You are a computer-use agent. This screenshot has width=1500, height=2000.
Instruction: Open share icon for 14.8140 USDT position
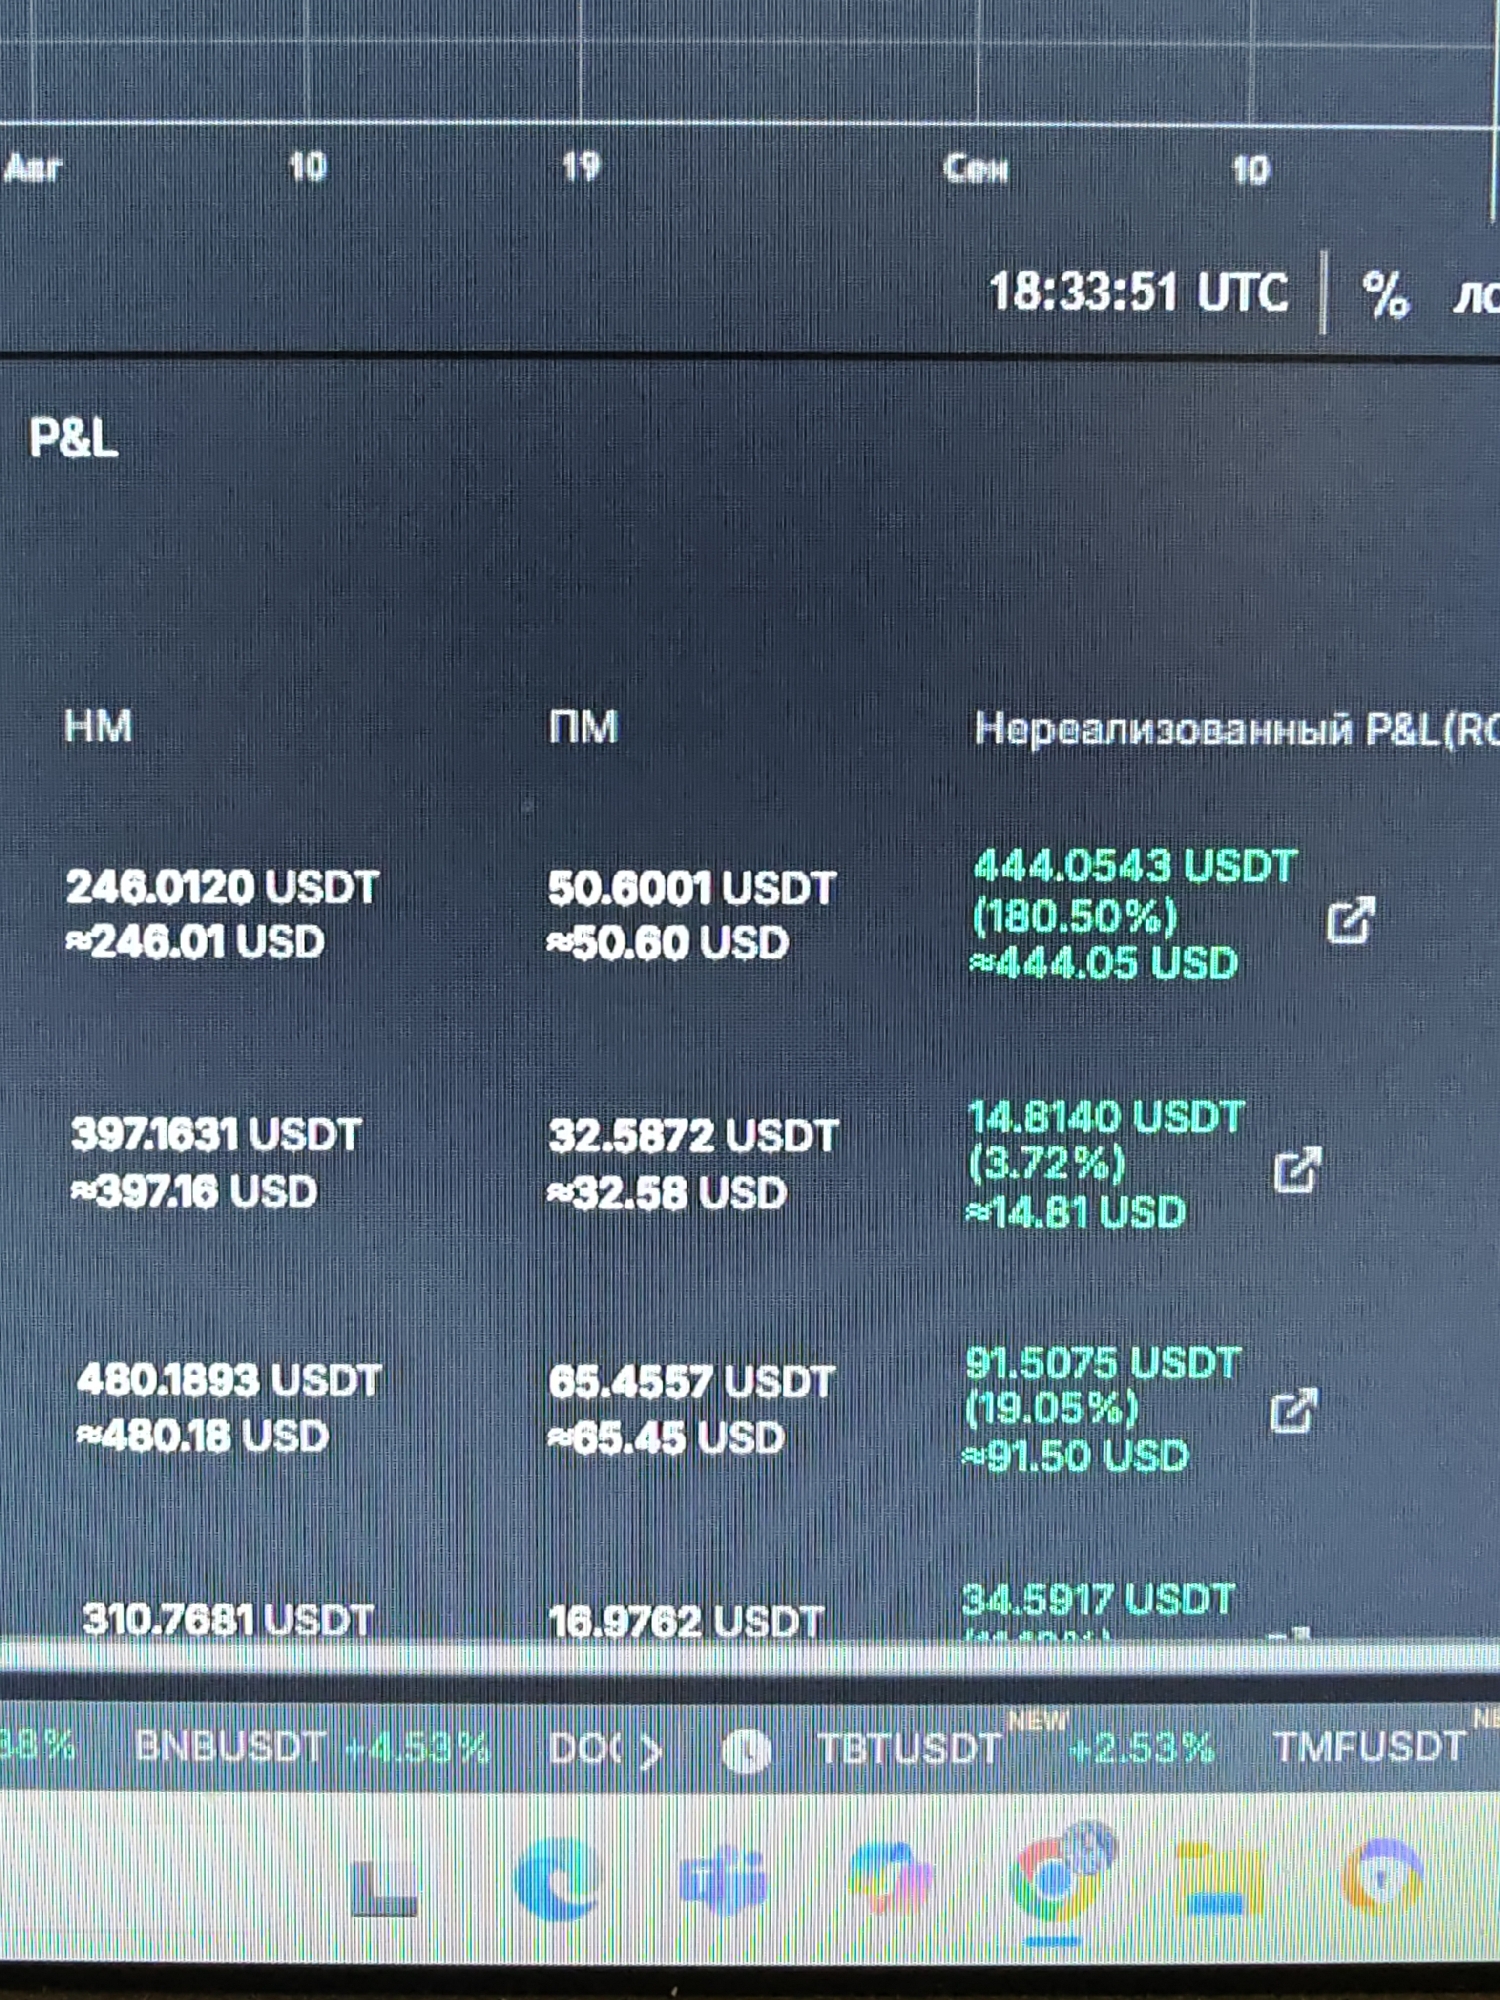[x=1298, y=1169]
